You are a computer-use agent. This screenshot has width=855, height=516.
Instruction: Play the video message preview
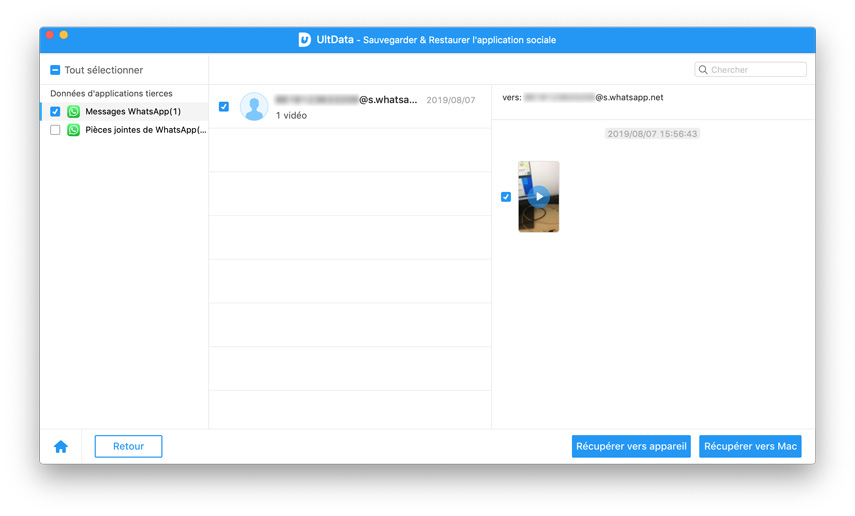539,196
